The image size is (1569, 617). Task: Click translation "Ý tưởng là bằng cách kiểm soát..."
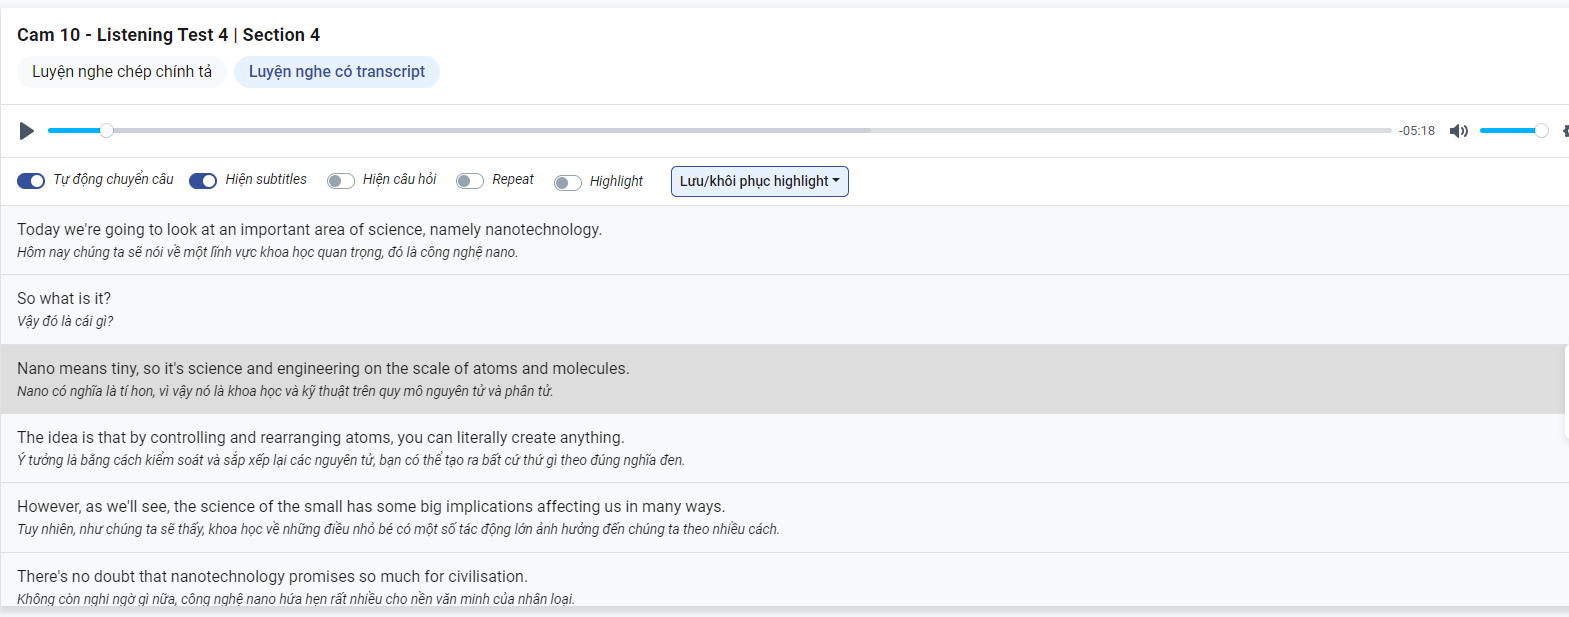tap(351, 460)
